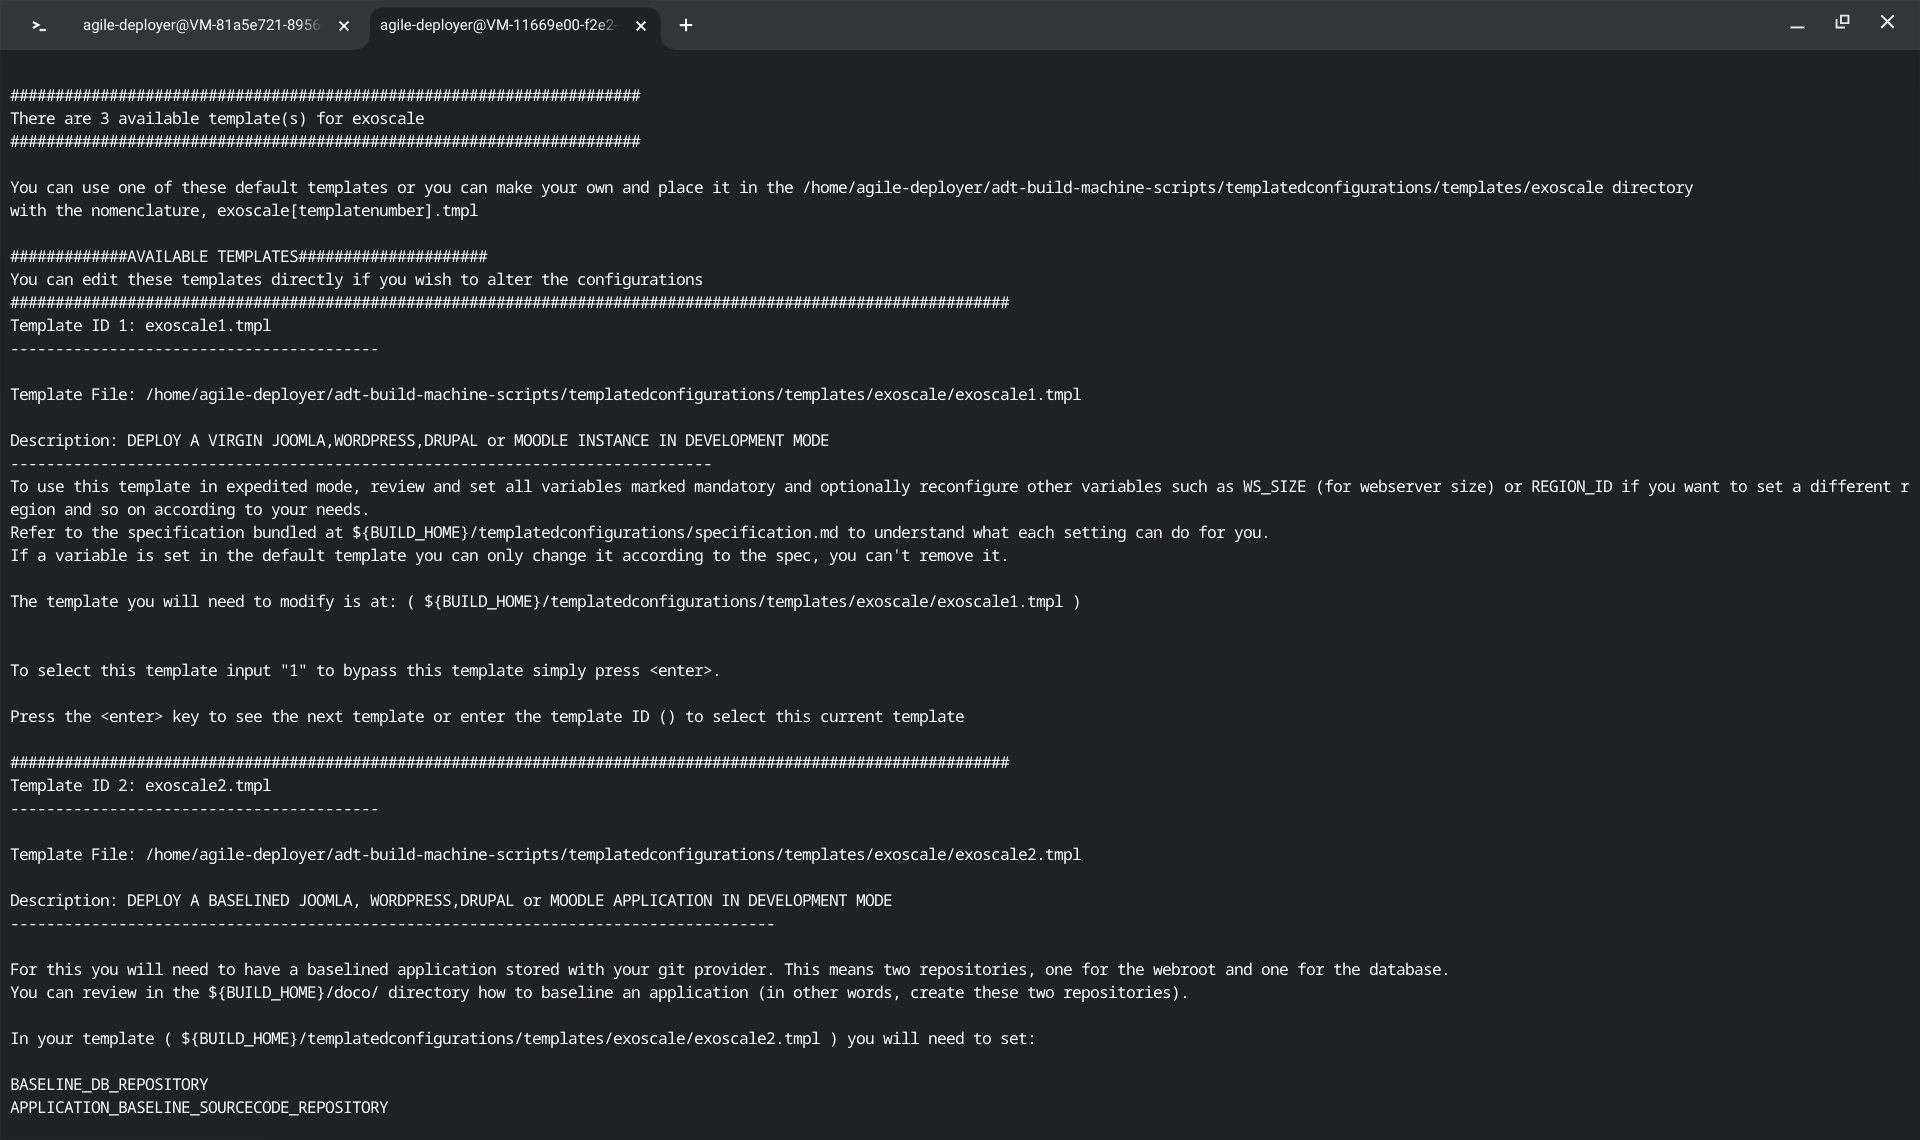Click the DEPLOY A BASELINED JOOMLA description line
Image resolution: width=1920 pixels, height=1140 pixels.
tap(451, 901)
